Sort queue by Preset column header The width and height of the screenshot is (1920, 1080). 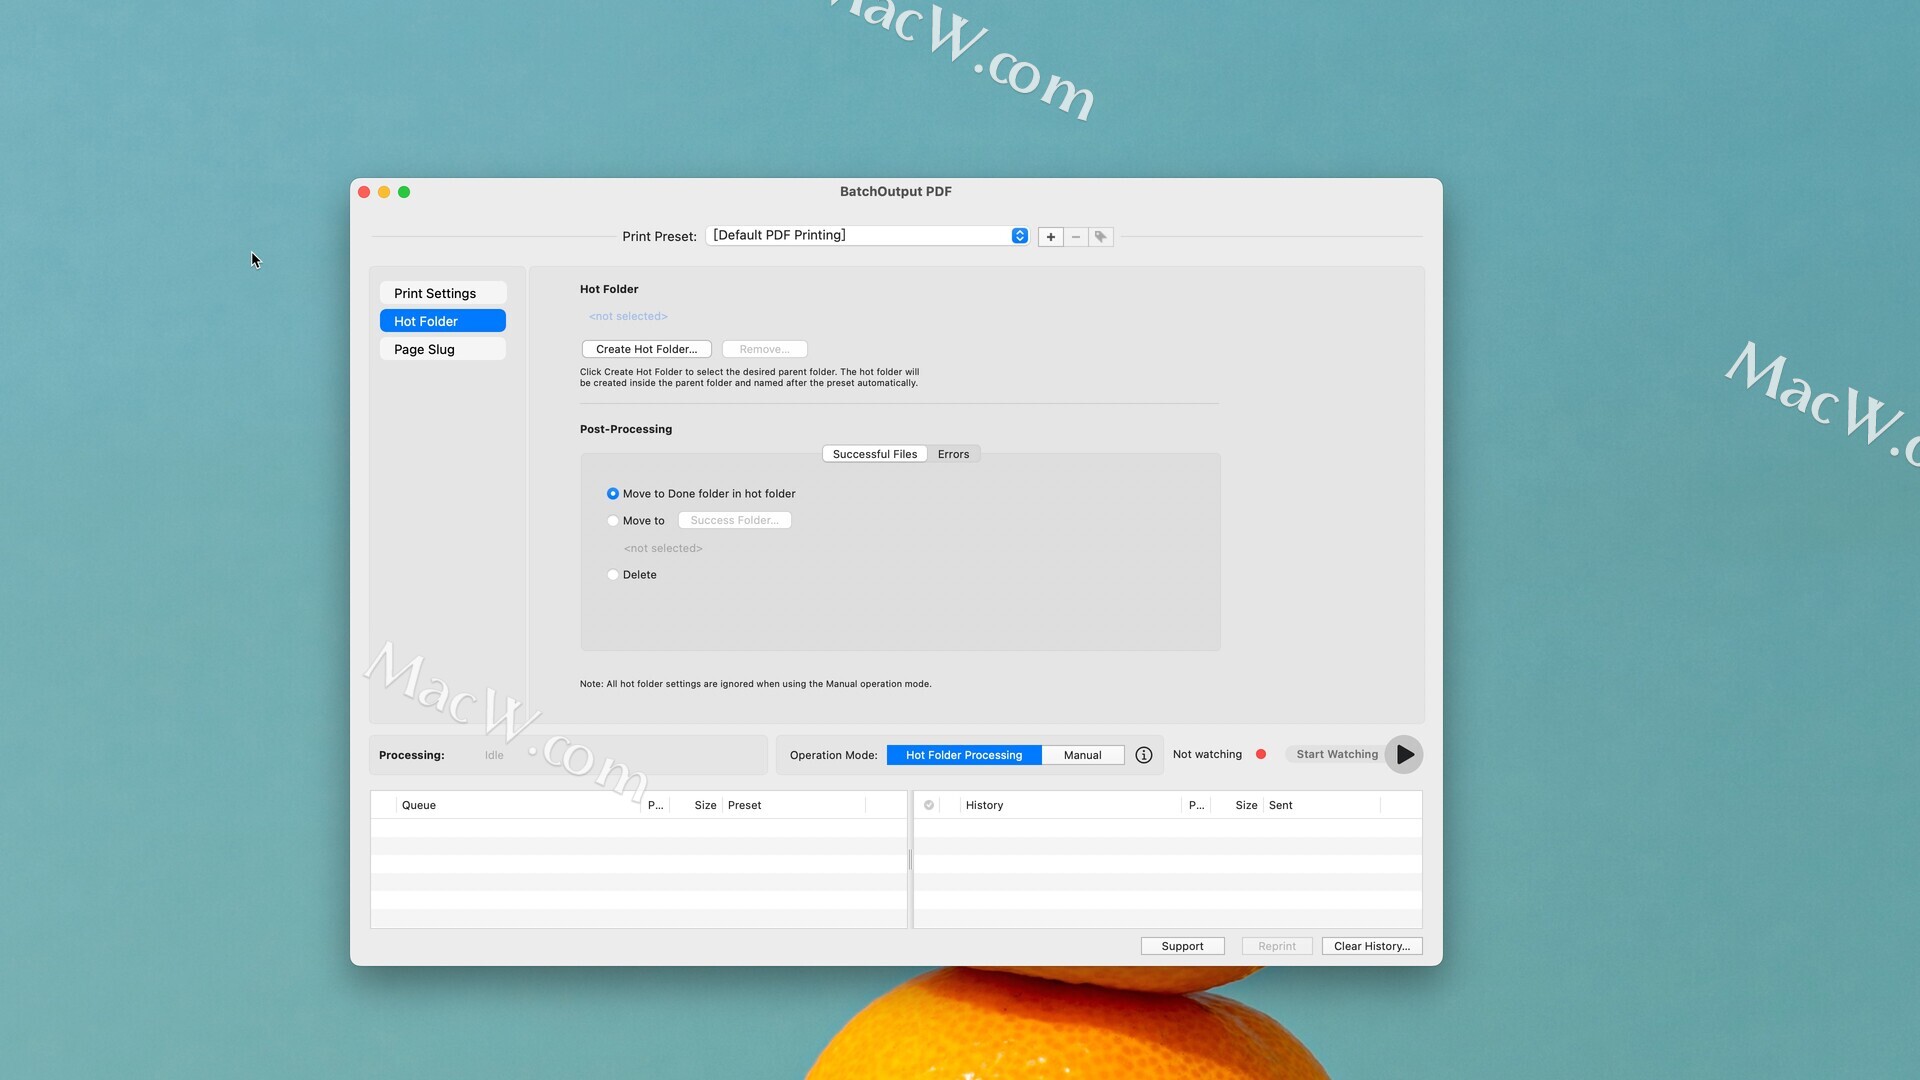tap(795, 805)
